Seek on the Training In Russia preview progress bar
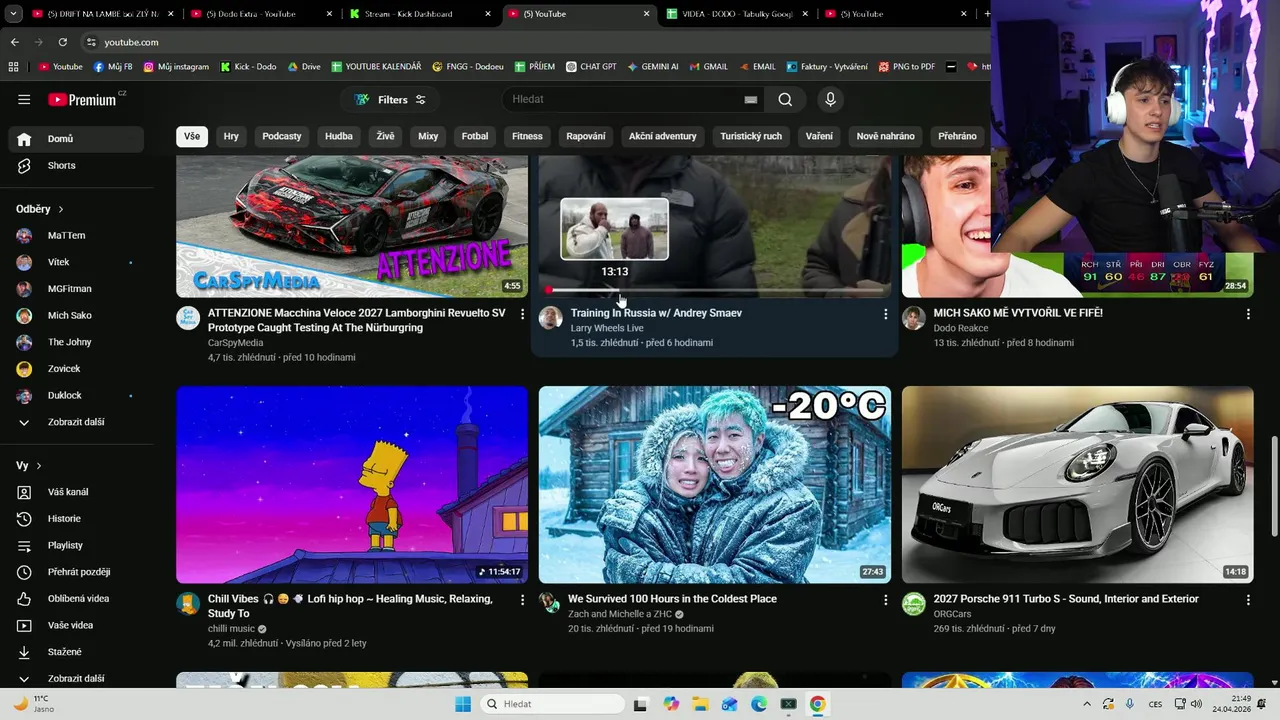 (715, 290)
